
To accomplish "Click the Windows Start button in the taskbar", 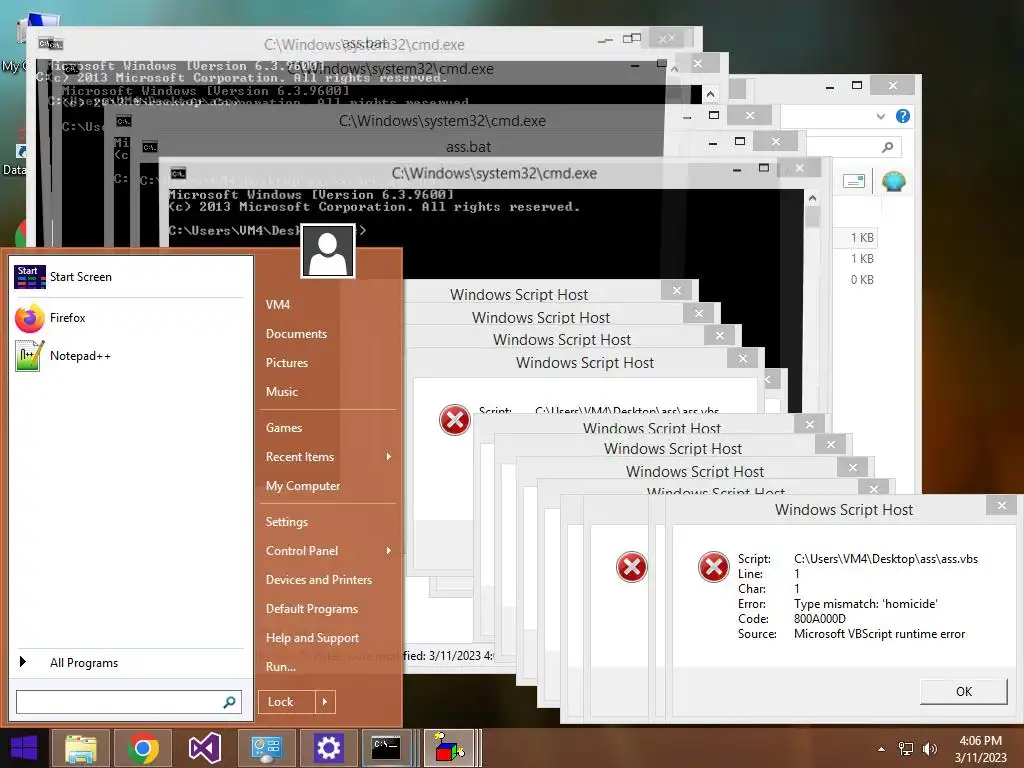I will 24,748.
